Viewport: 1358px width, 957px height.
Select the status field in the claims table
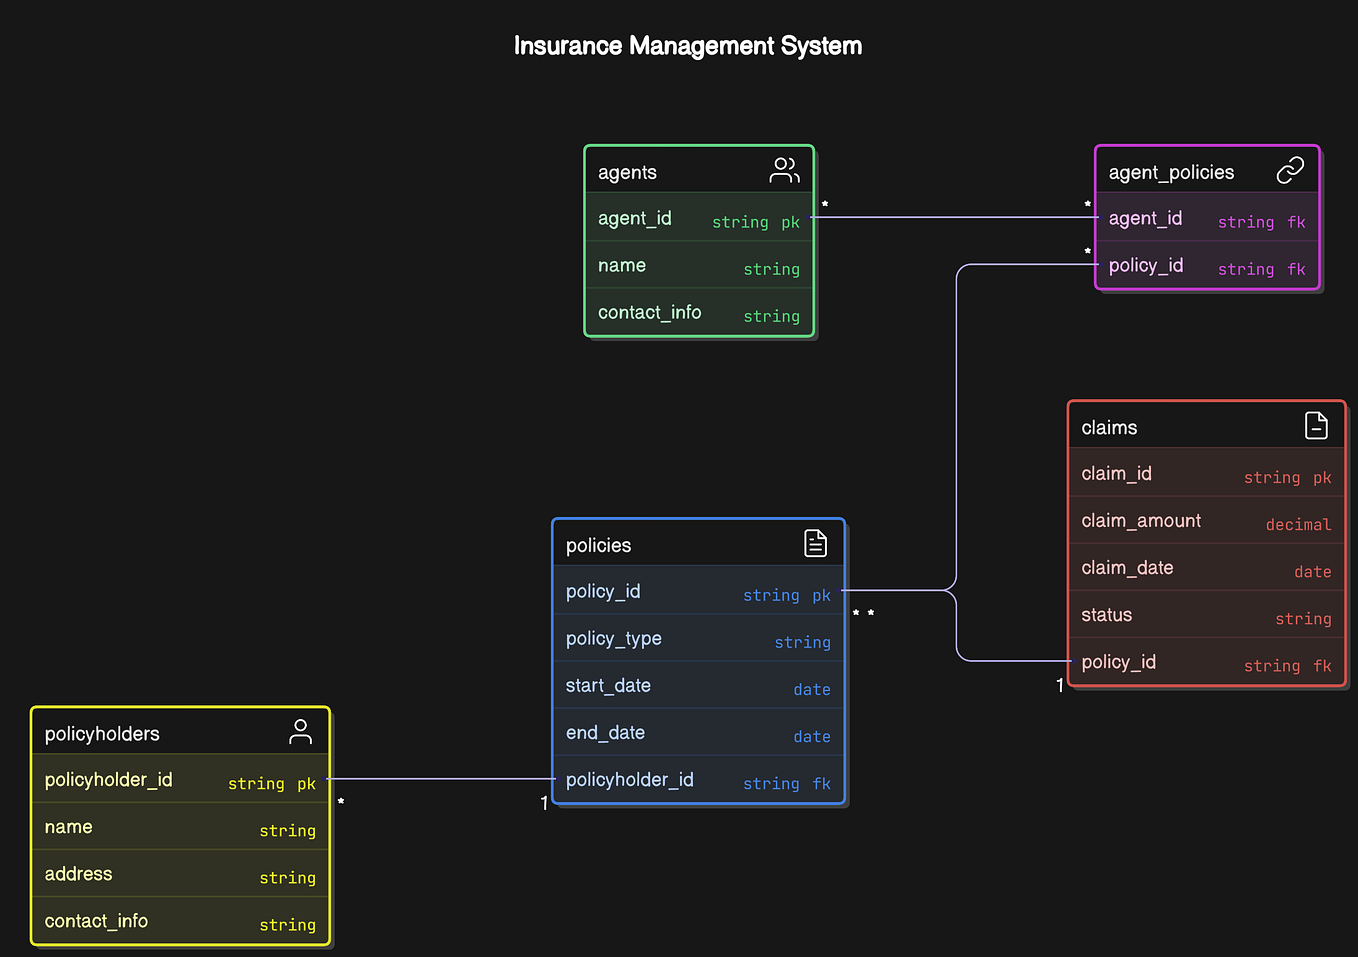(x=1106, y=614)
